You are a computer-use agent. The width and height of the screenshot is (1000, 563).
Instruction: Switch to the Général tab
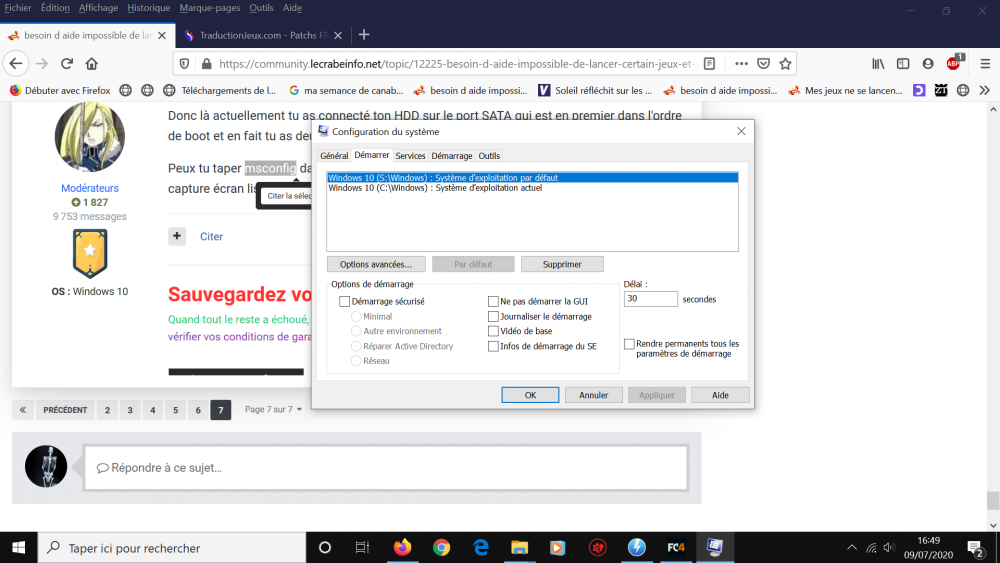[x=334, y=156]
